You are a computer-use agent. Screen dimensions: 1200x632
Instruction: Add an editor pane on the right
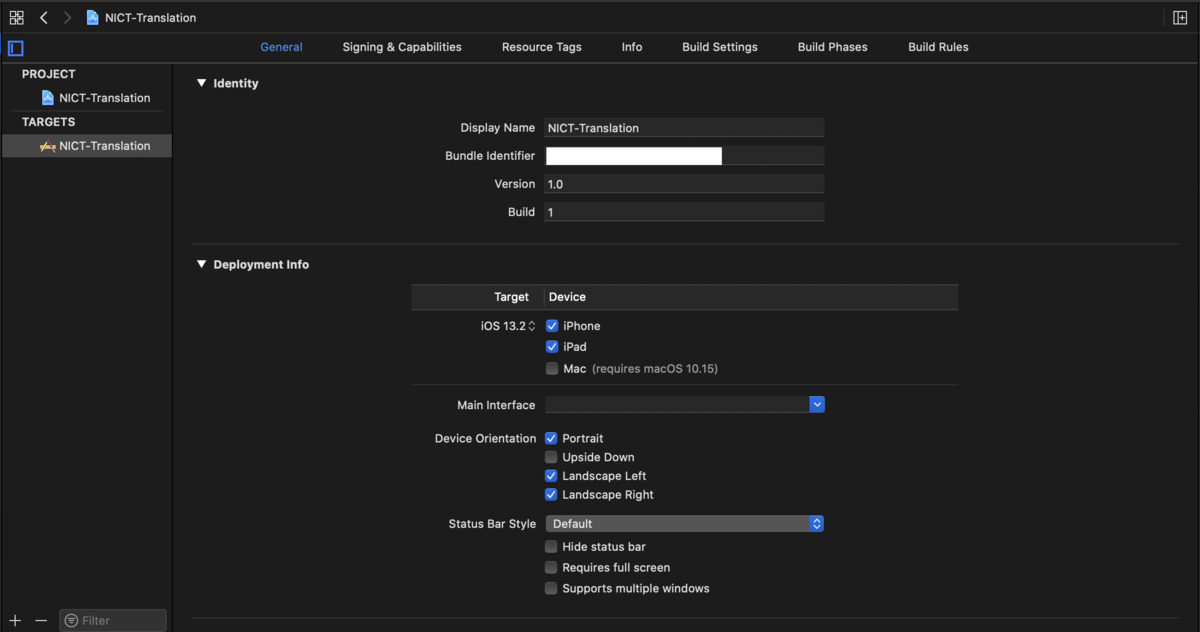click(1181, 18)
